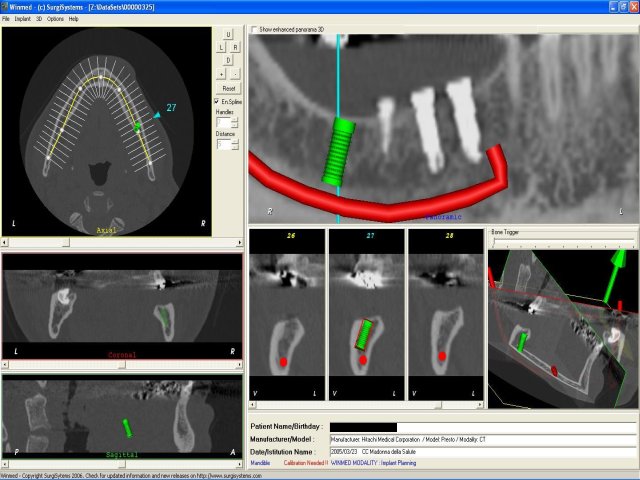The image size is (640, 480).
Task: Click the Coronal view label
Action: point(122,355)
